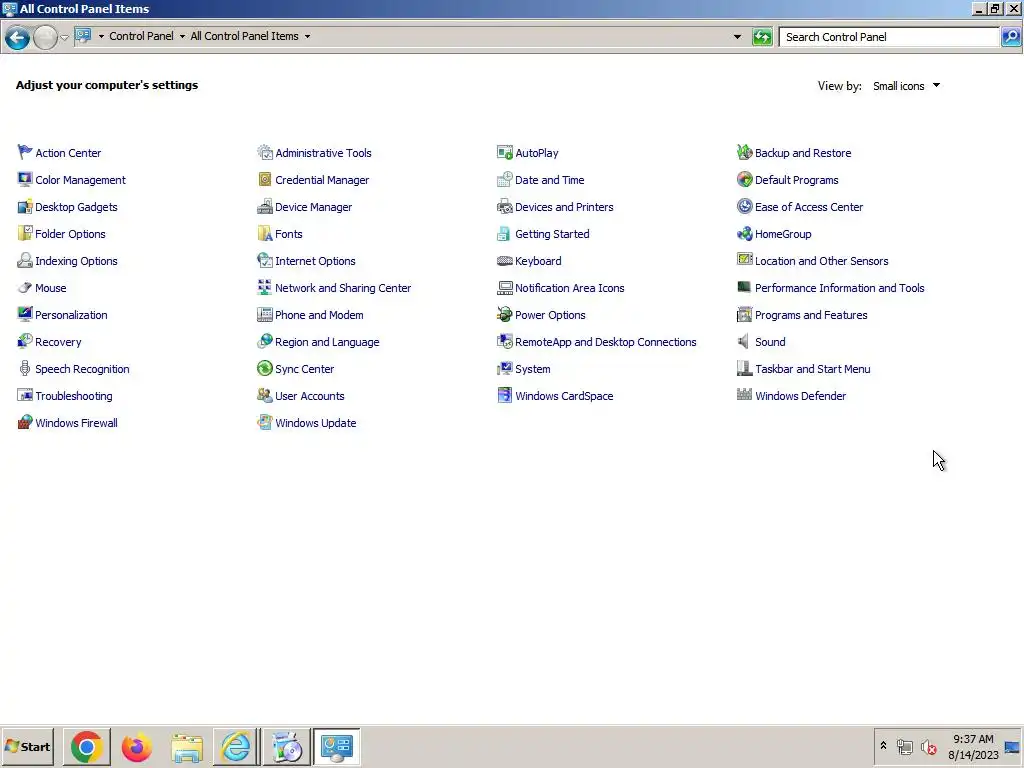The height and width of the screenshot is (768, 1024).
Task: Click the Color Management icon
Action: [x=25, y=179]
